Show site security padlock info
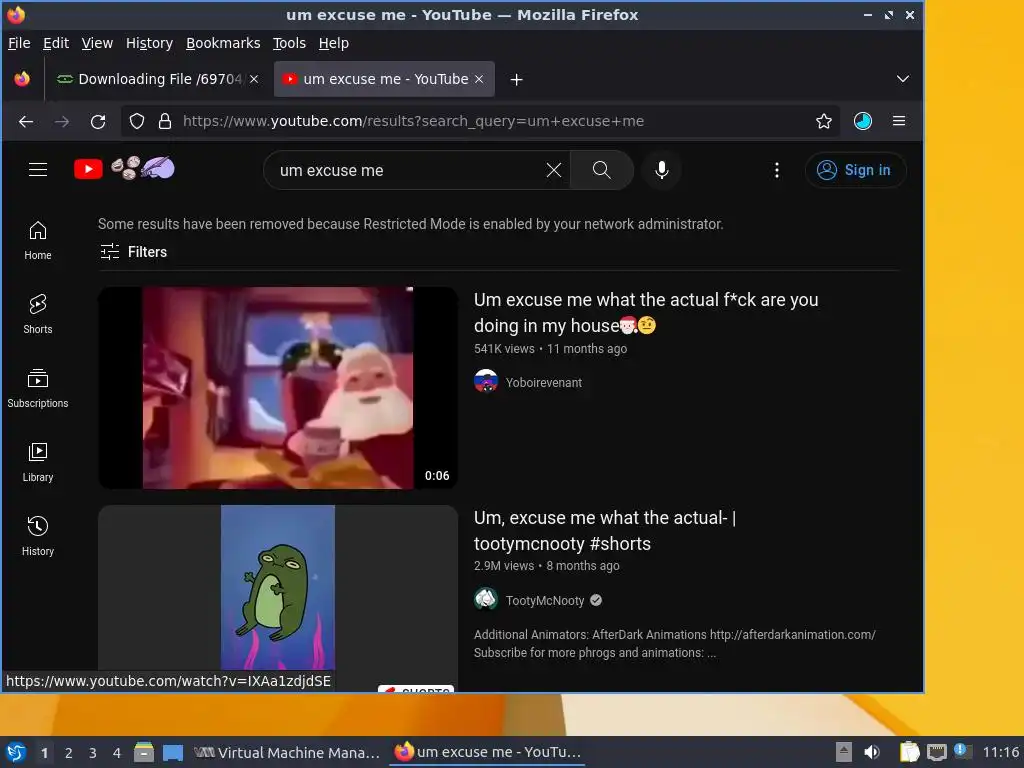 point(165,121)
